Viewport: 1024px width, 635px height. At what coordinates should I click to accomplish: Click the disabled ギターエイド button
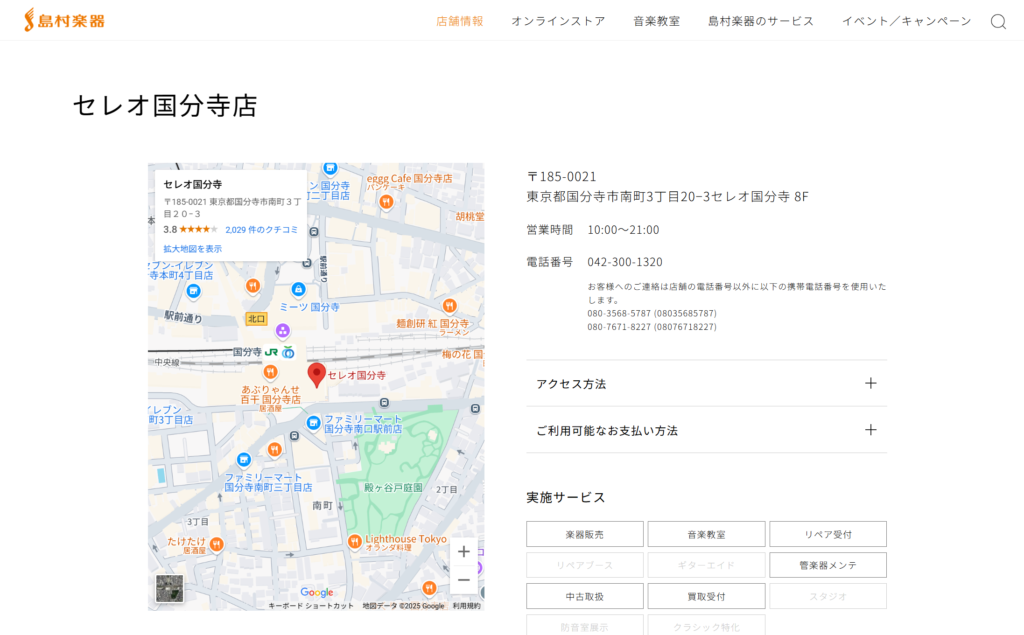(x=706, y=565)
